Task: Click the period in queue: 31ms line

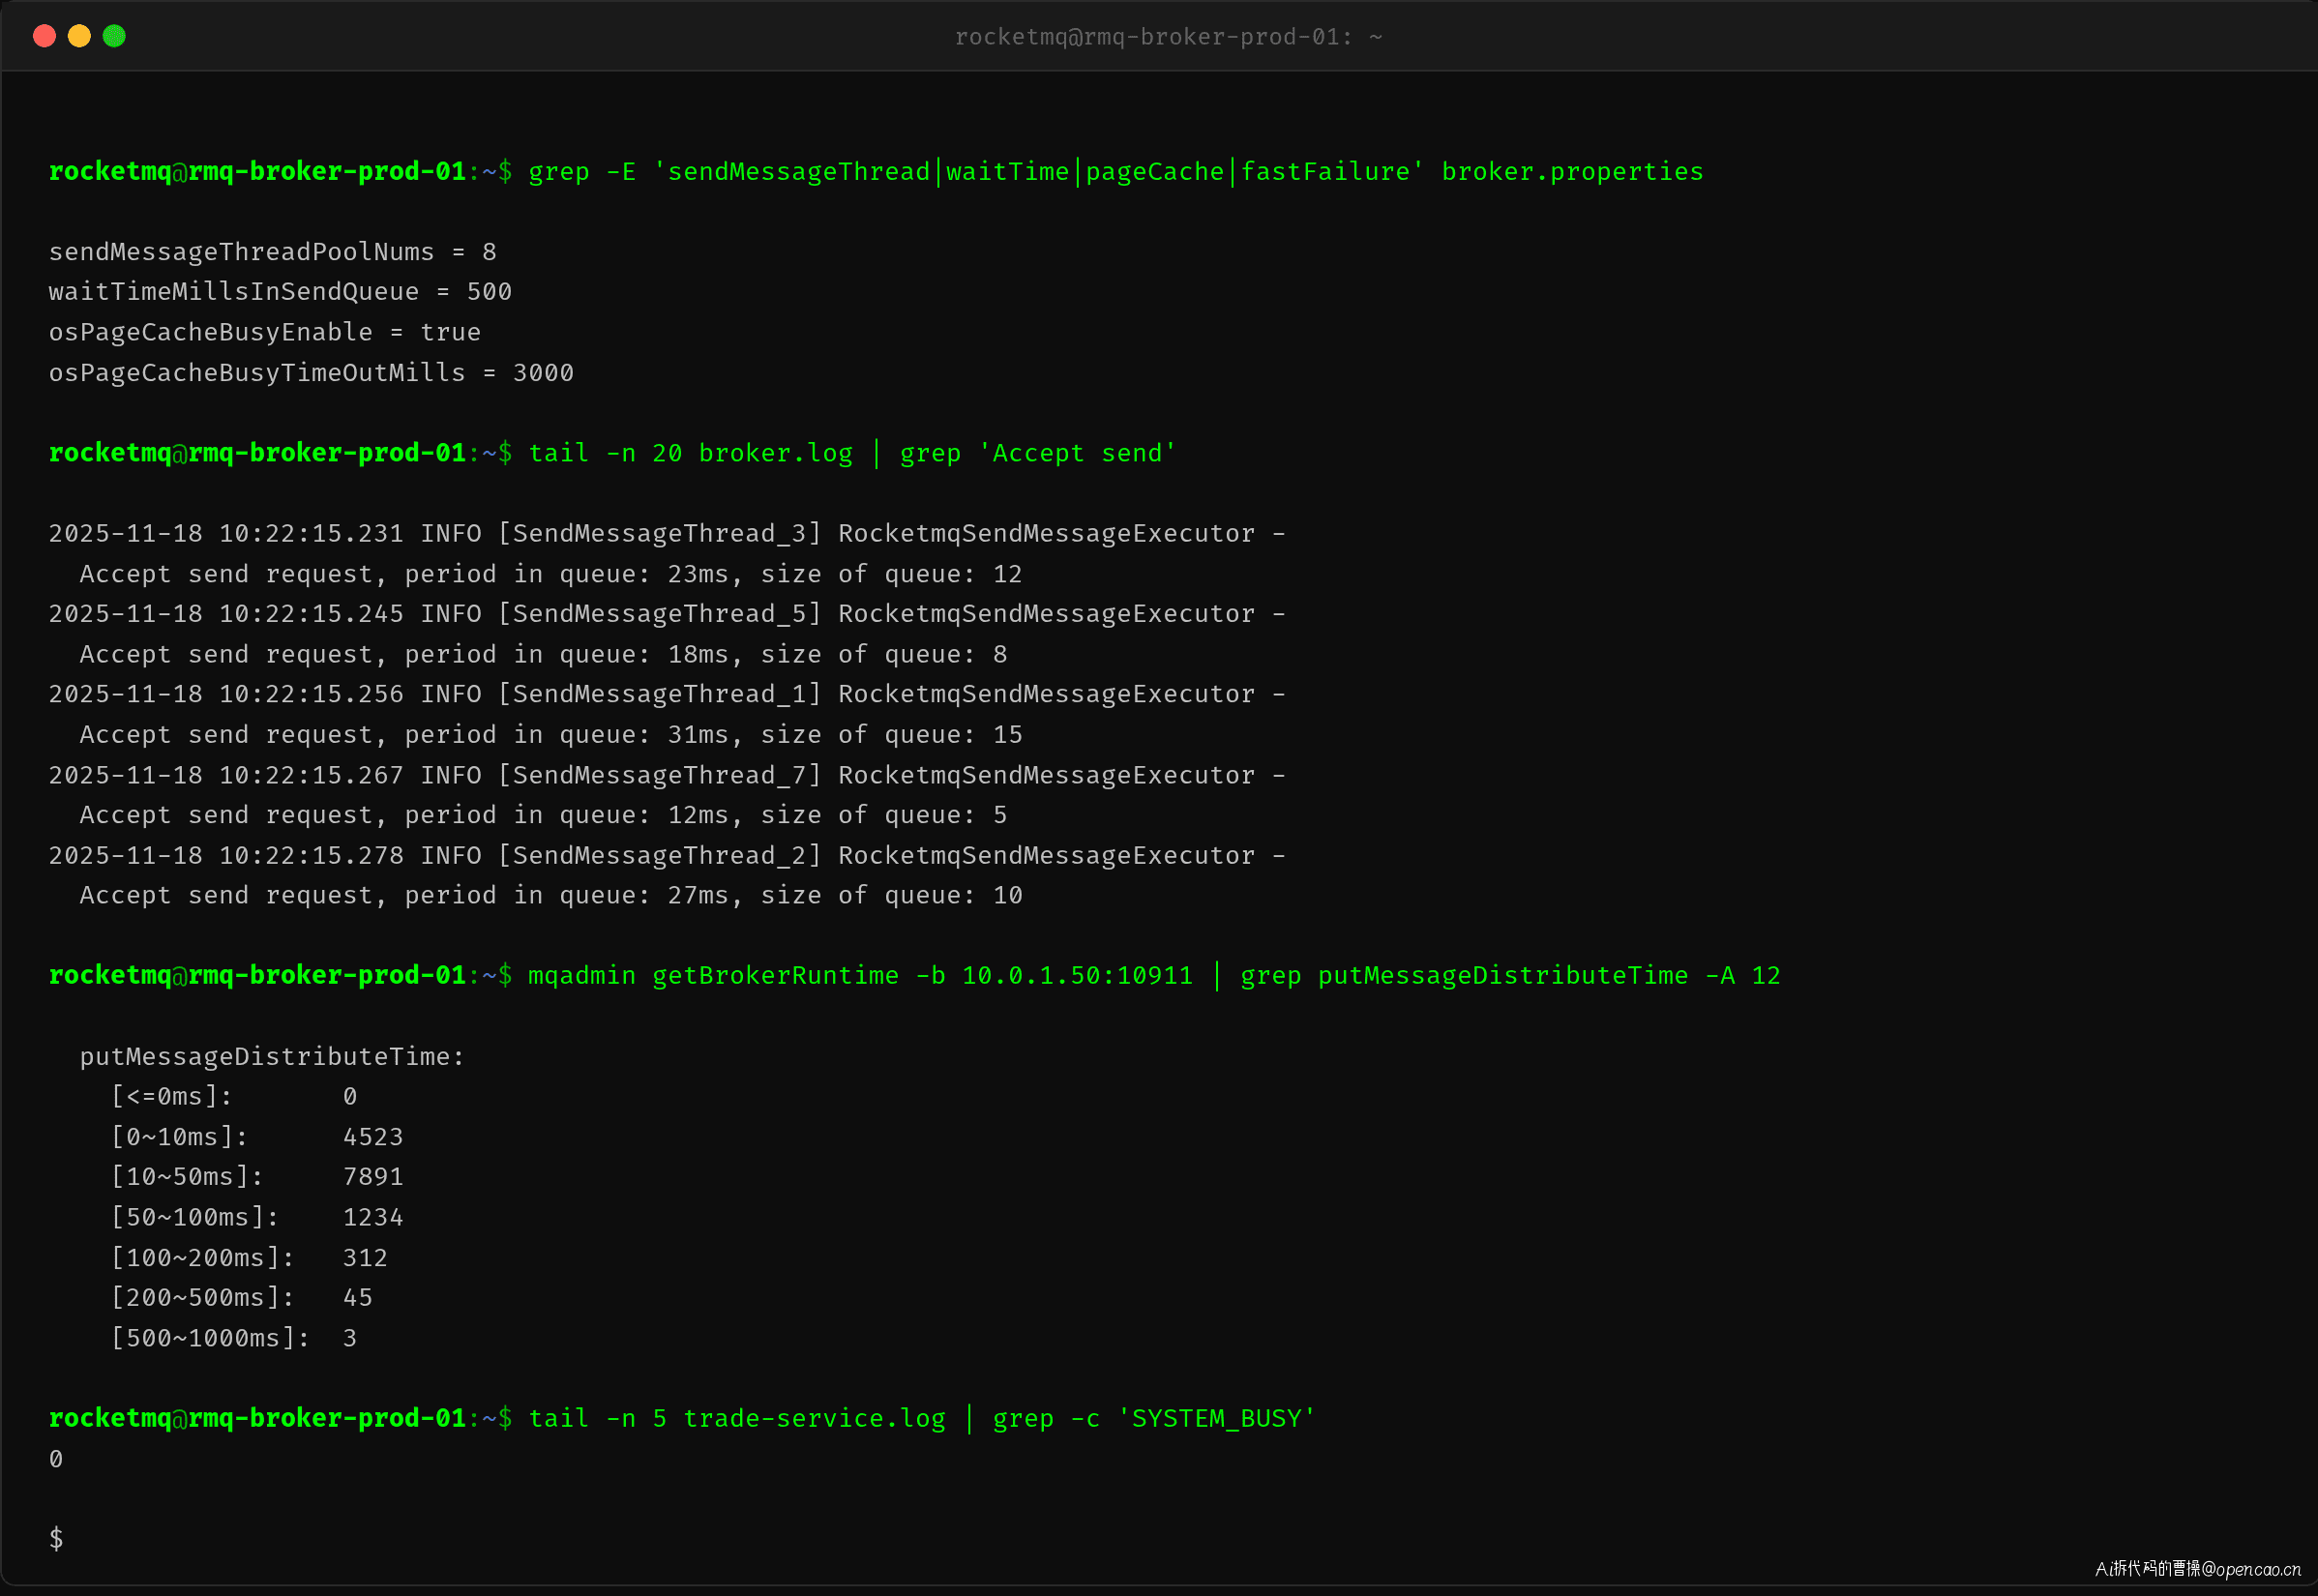Action: [551, 735]
